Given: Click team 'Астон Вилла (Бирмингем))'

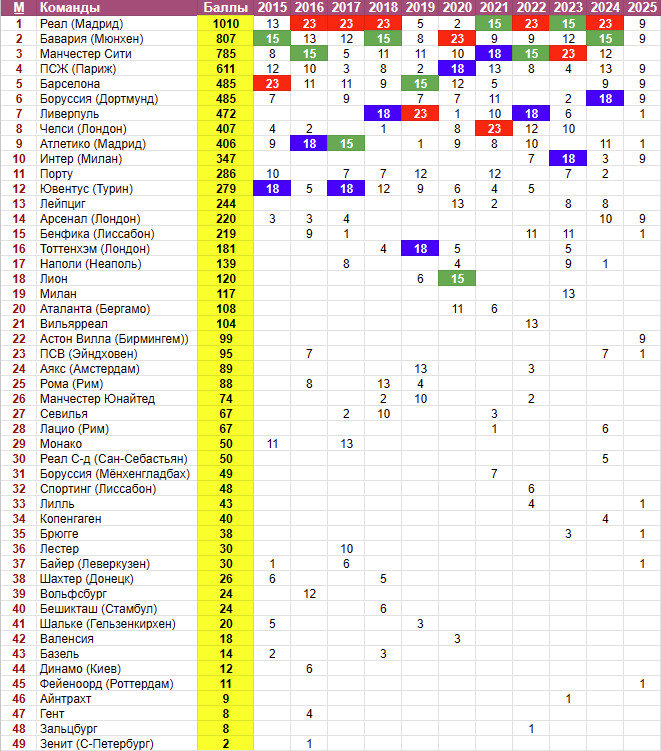Looking at the screenshot, I should click(114, 339).
